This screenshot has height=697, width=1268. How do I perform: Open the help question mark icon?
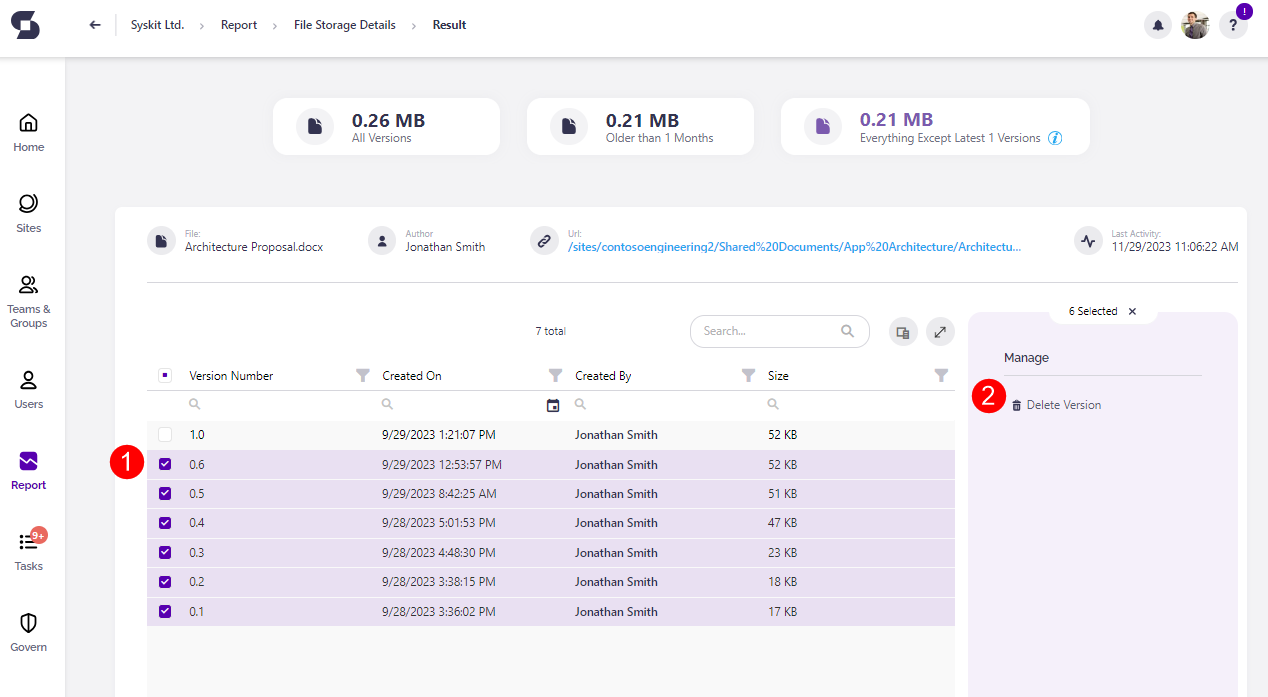tap(1233, 24)
